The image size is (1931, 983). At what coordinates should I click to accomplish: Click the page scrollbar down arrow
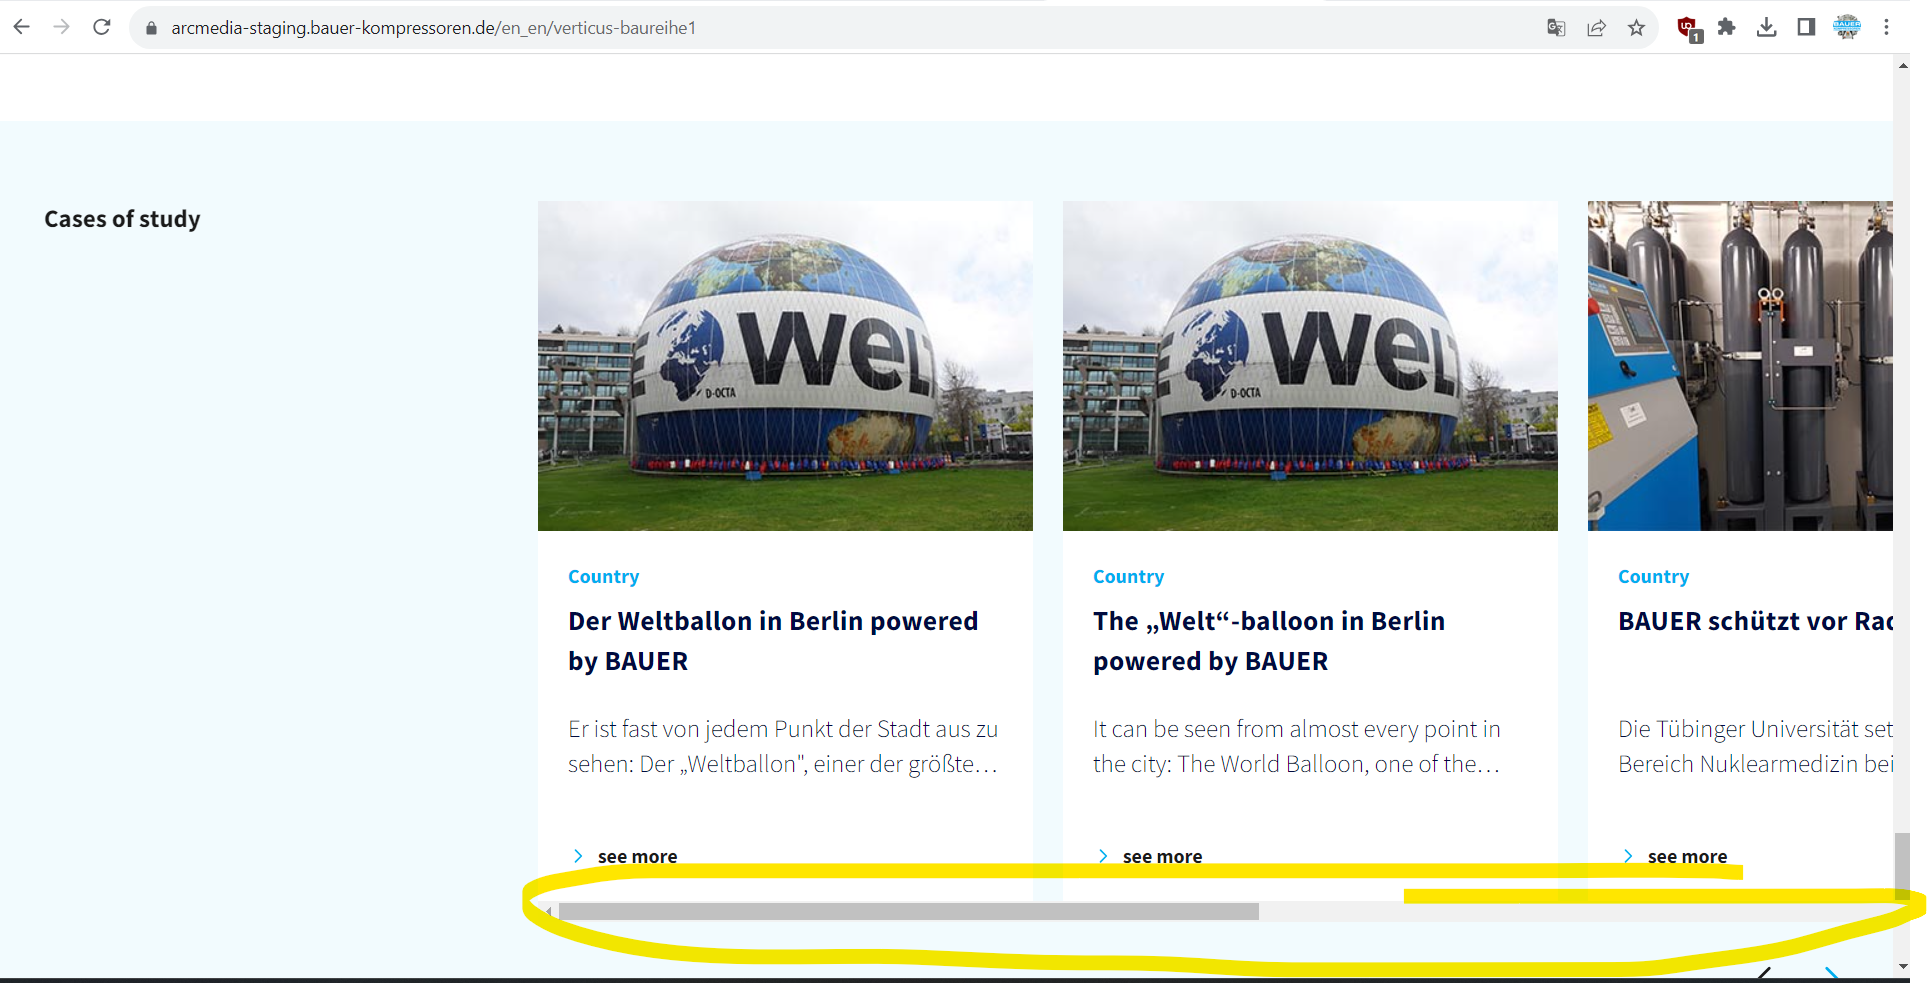point(1902,967)
